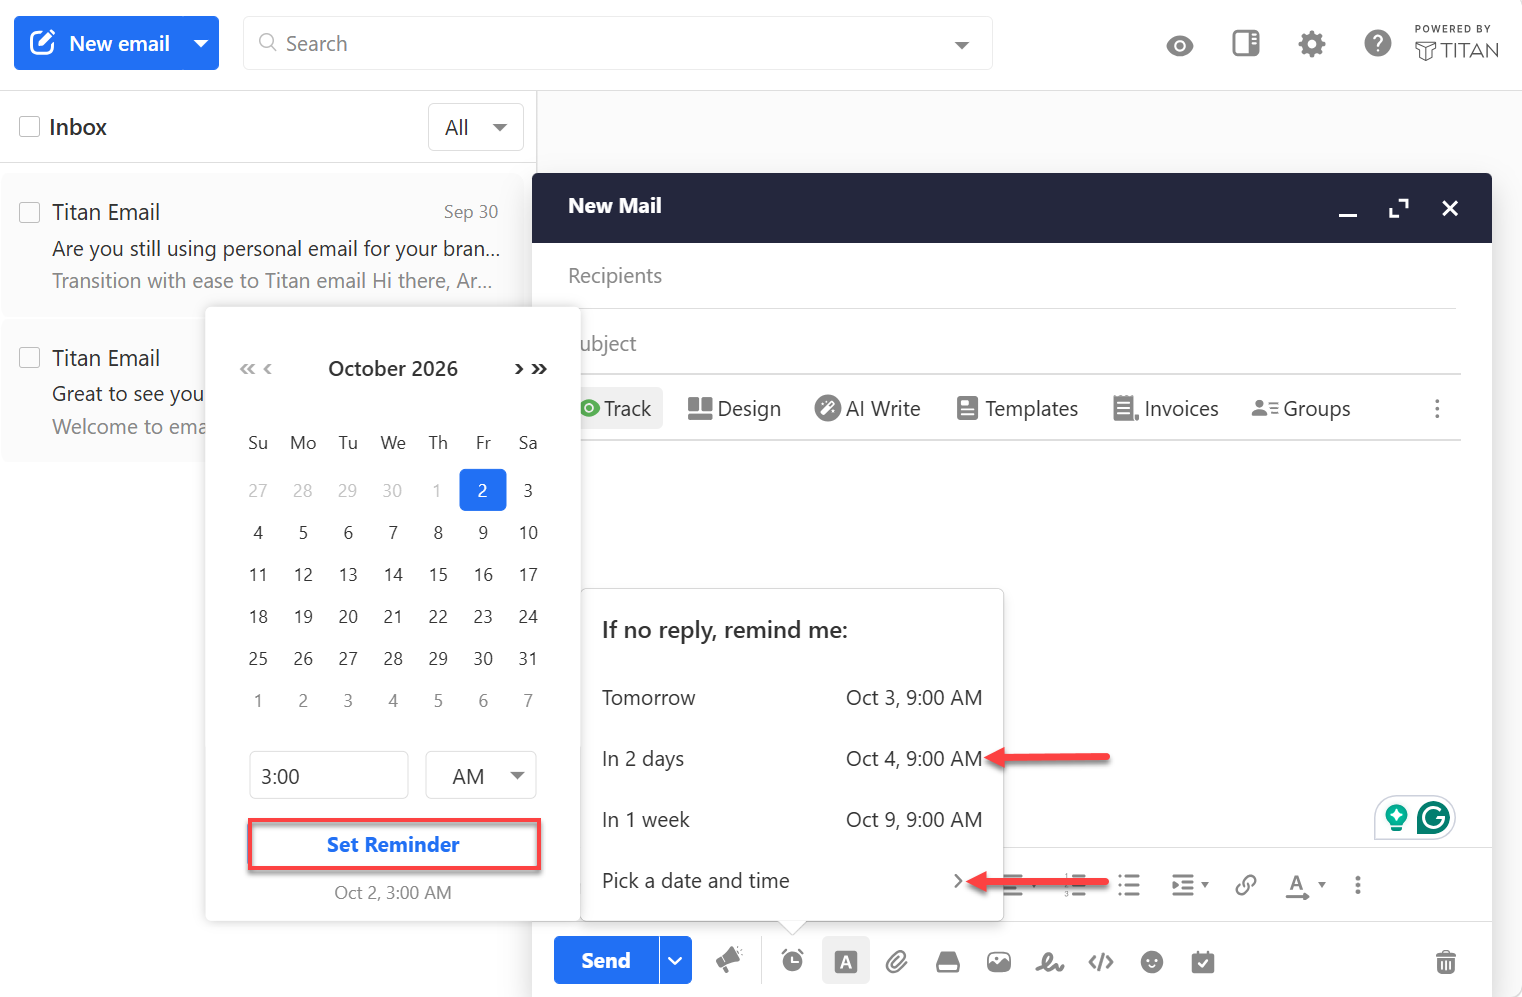Click the October 2026 month title
Image resolution: width=1522 pixels, height=997 pixels.
click(393, 369)
